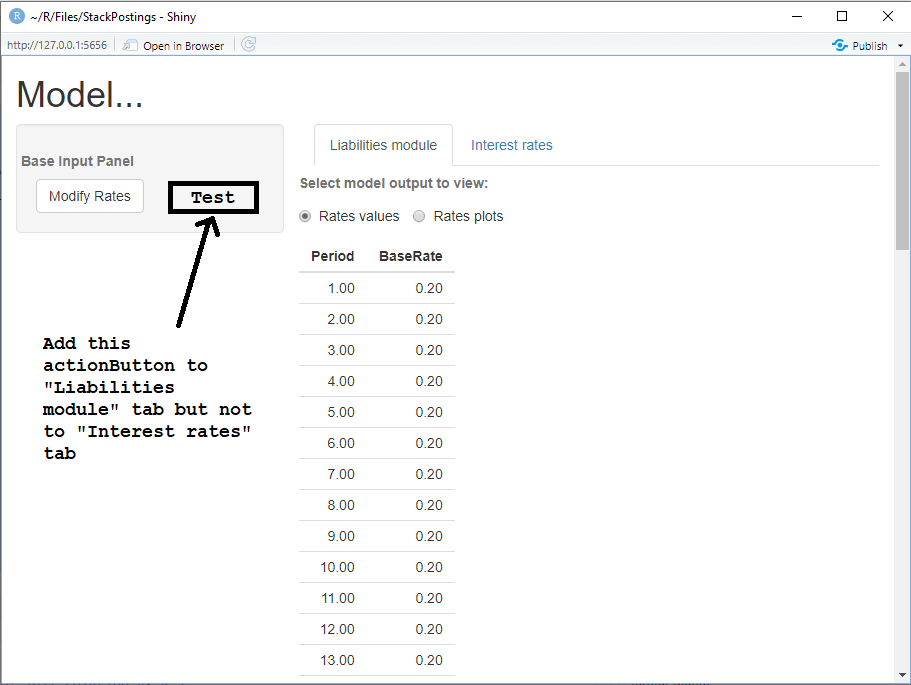911x685 pixels.
Task: Select the Rates values radio button
Action: (304, 216)
